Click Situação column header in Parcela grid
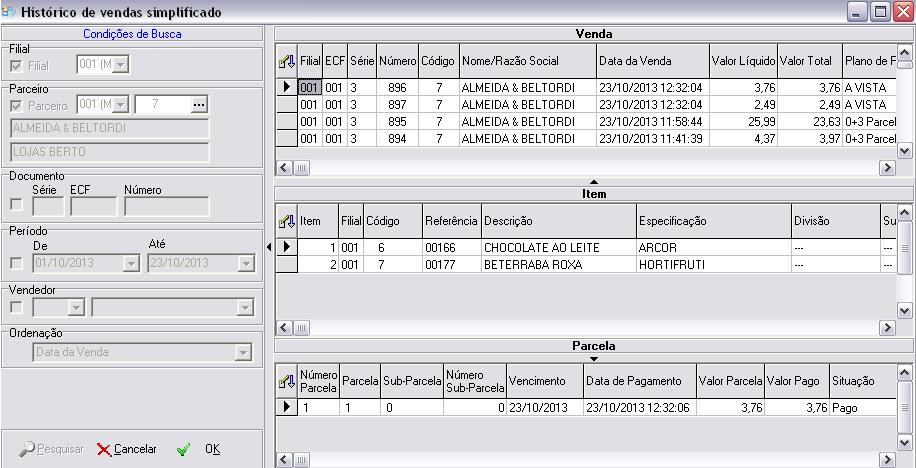The height and width of the screenshot is (468, 916). pos(862,382)
